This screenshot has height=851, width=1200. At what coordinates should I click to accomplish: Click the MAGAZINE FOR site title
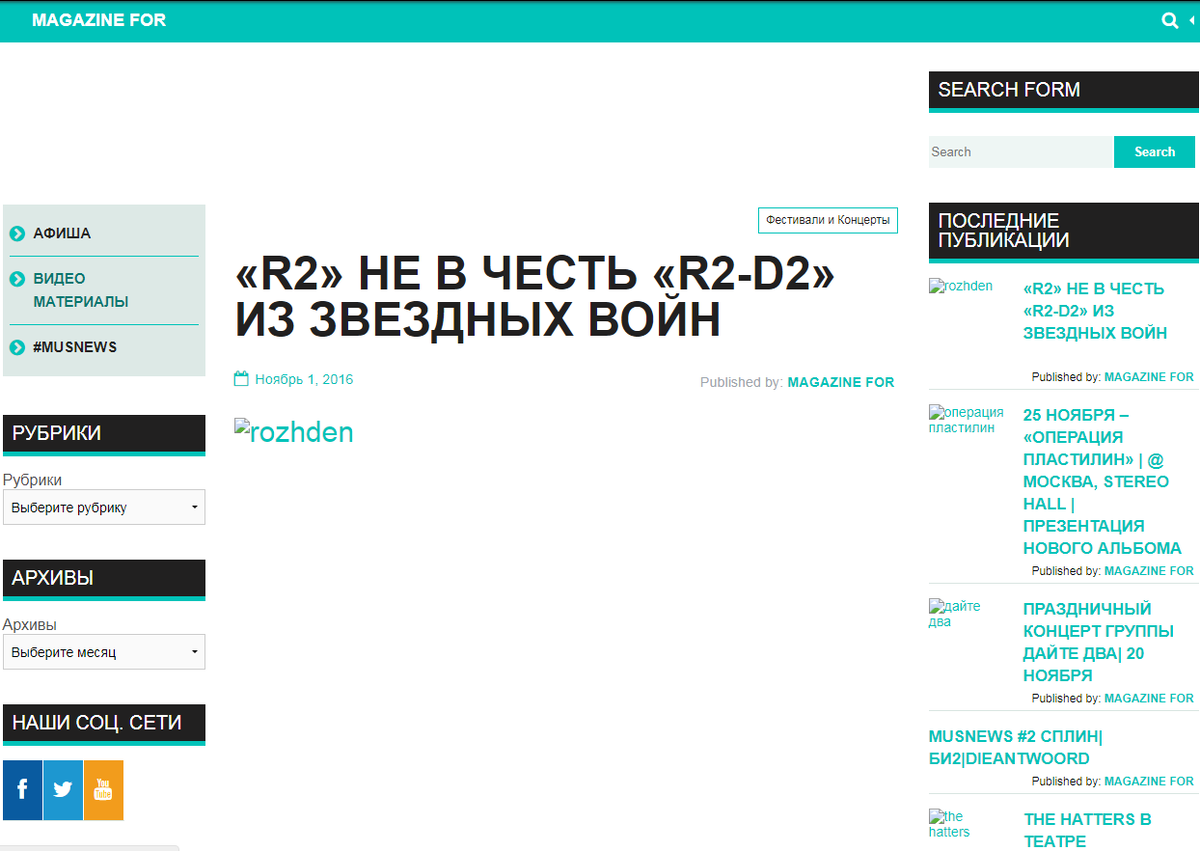(x=99, y=20)
